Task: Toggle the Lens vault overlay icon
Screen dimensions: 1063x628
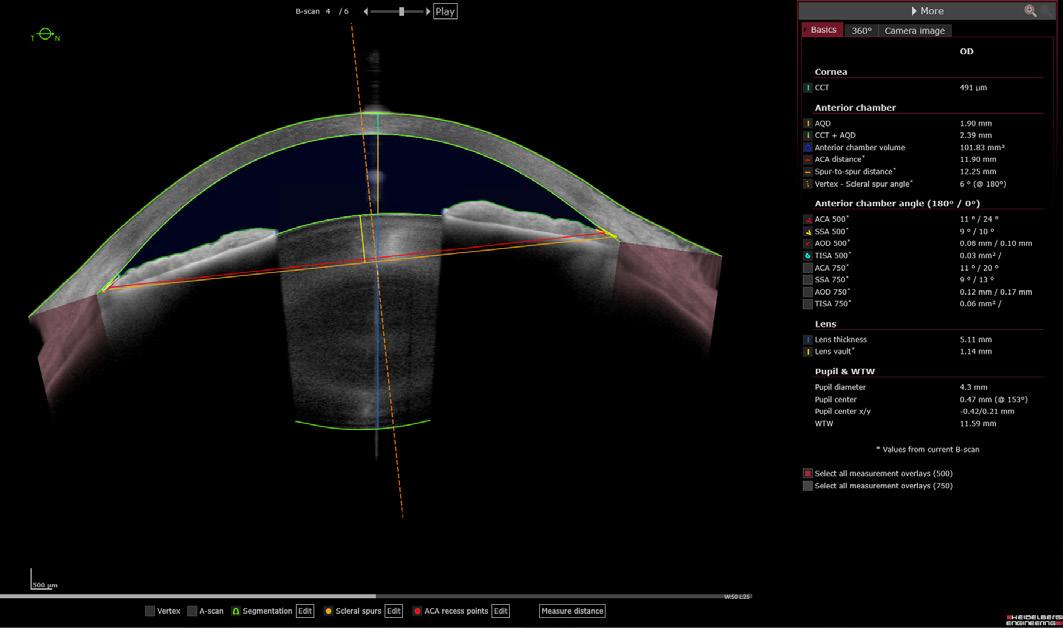Action: tap(807, 352)
